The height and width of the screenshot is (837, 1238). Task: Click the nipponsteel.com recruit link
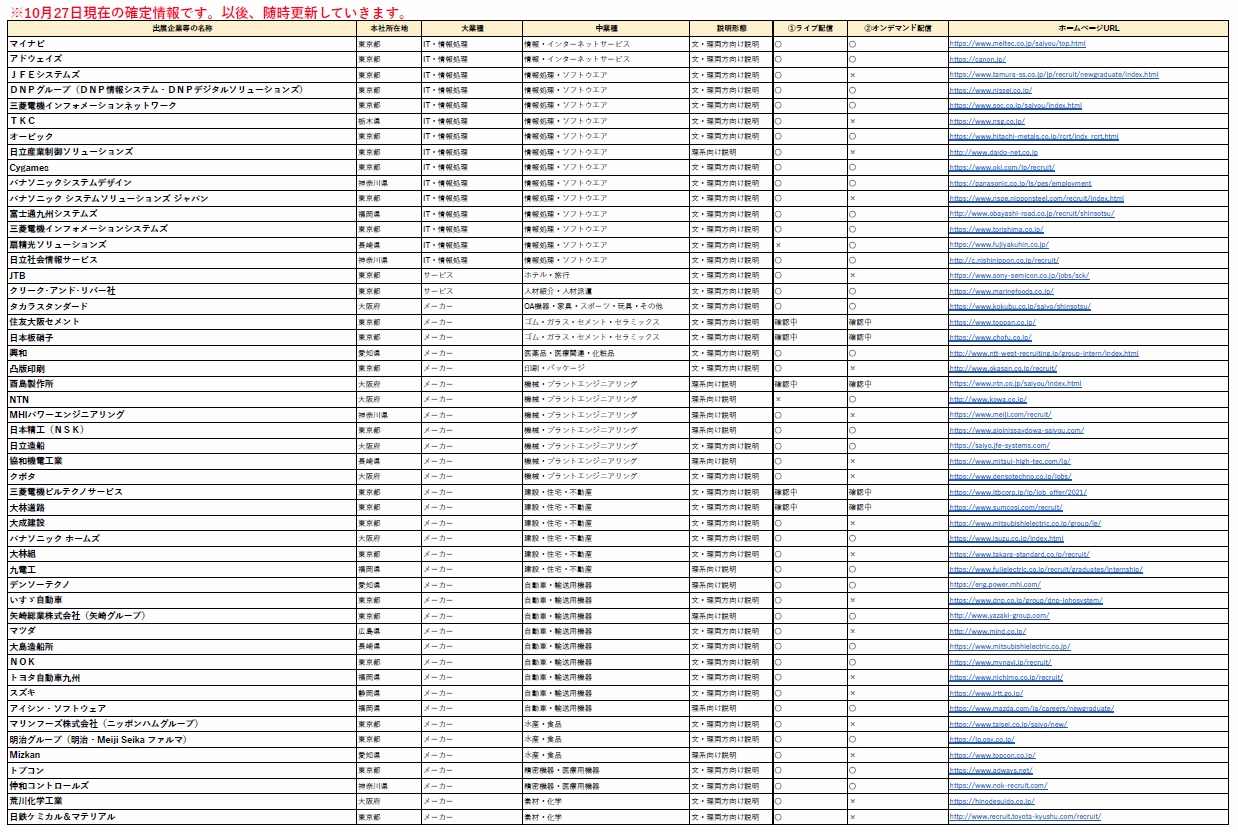[x=1036, y=199]
